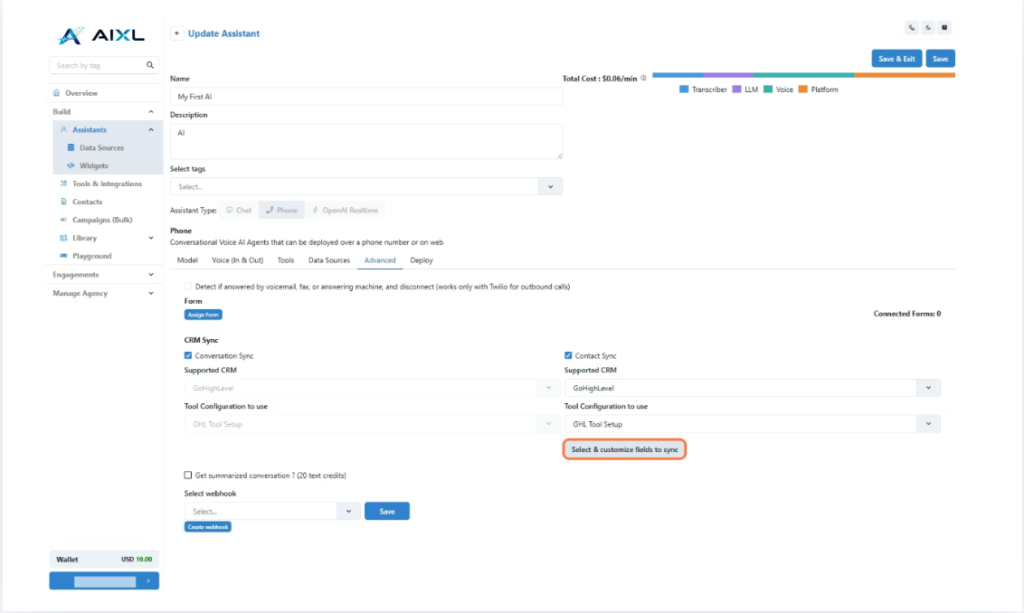Open Data Sources from the sidebar
This screenshot has height=613, width=1024.
coord(101,148)
